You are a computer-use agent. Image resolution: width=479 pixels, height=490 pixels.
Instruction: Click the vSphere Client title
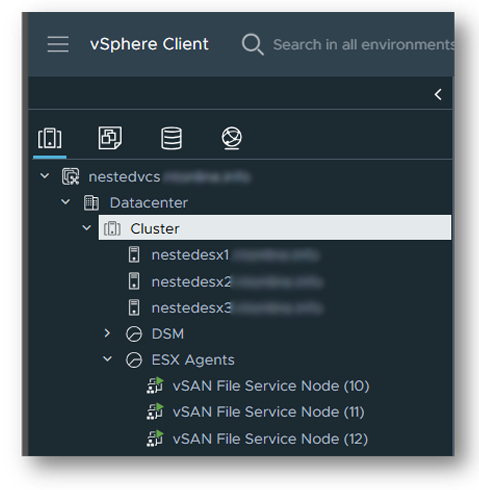click(149, 44)
